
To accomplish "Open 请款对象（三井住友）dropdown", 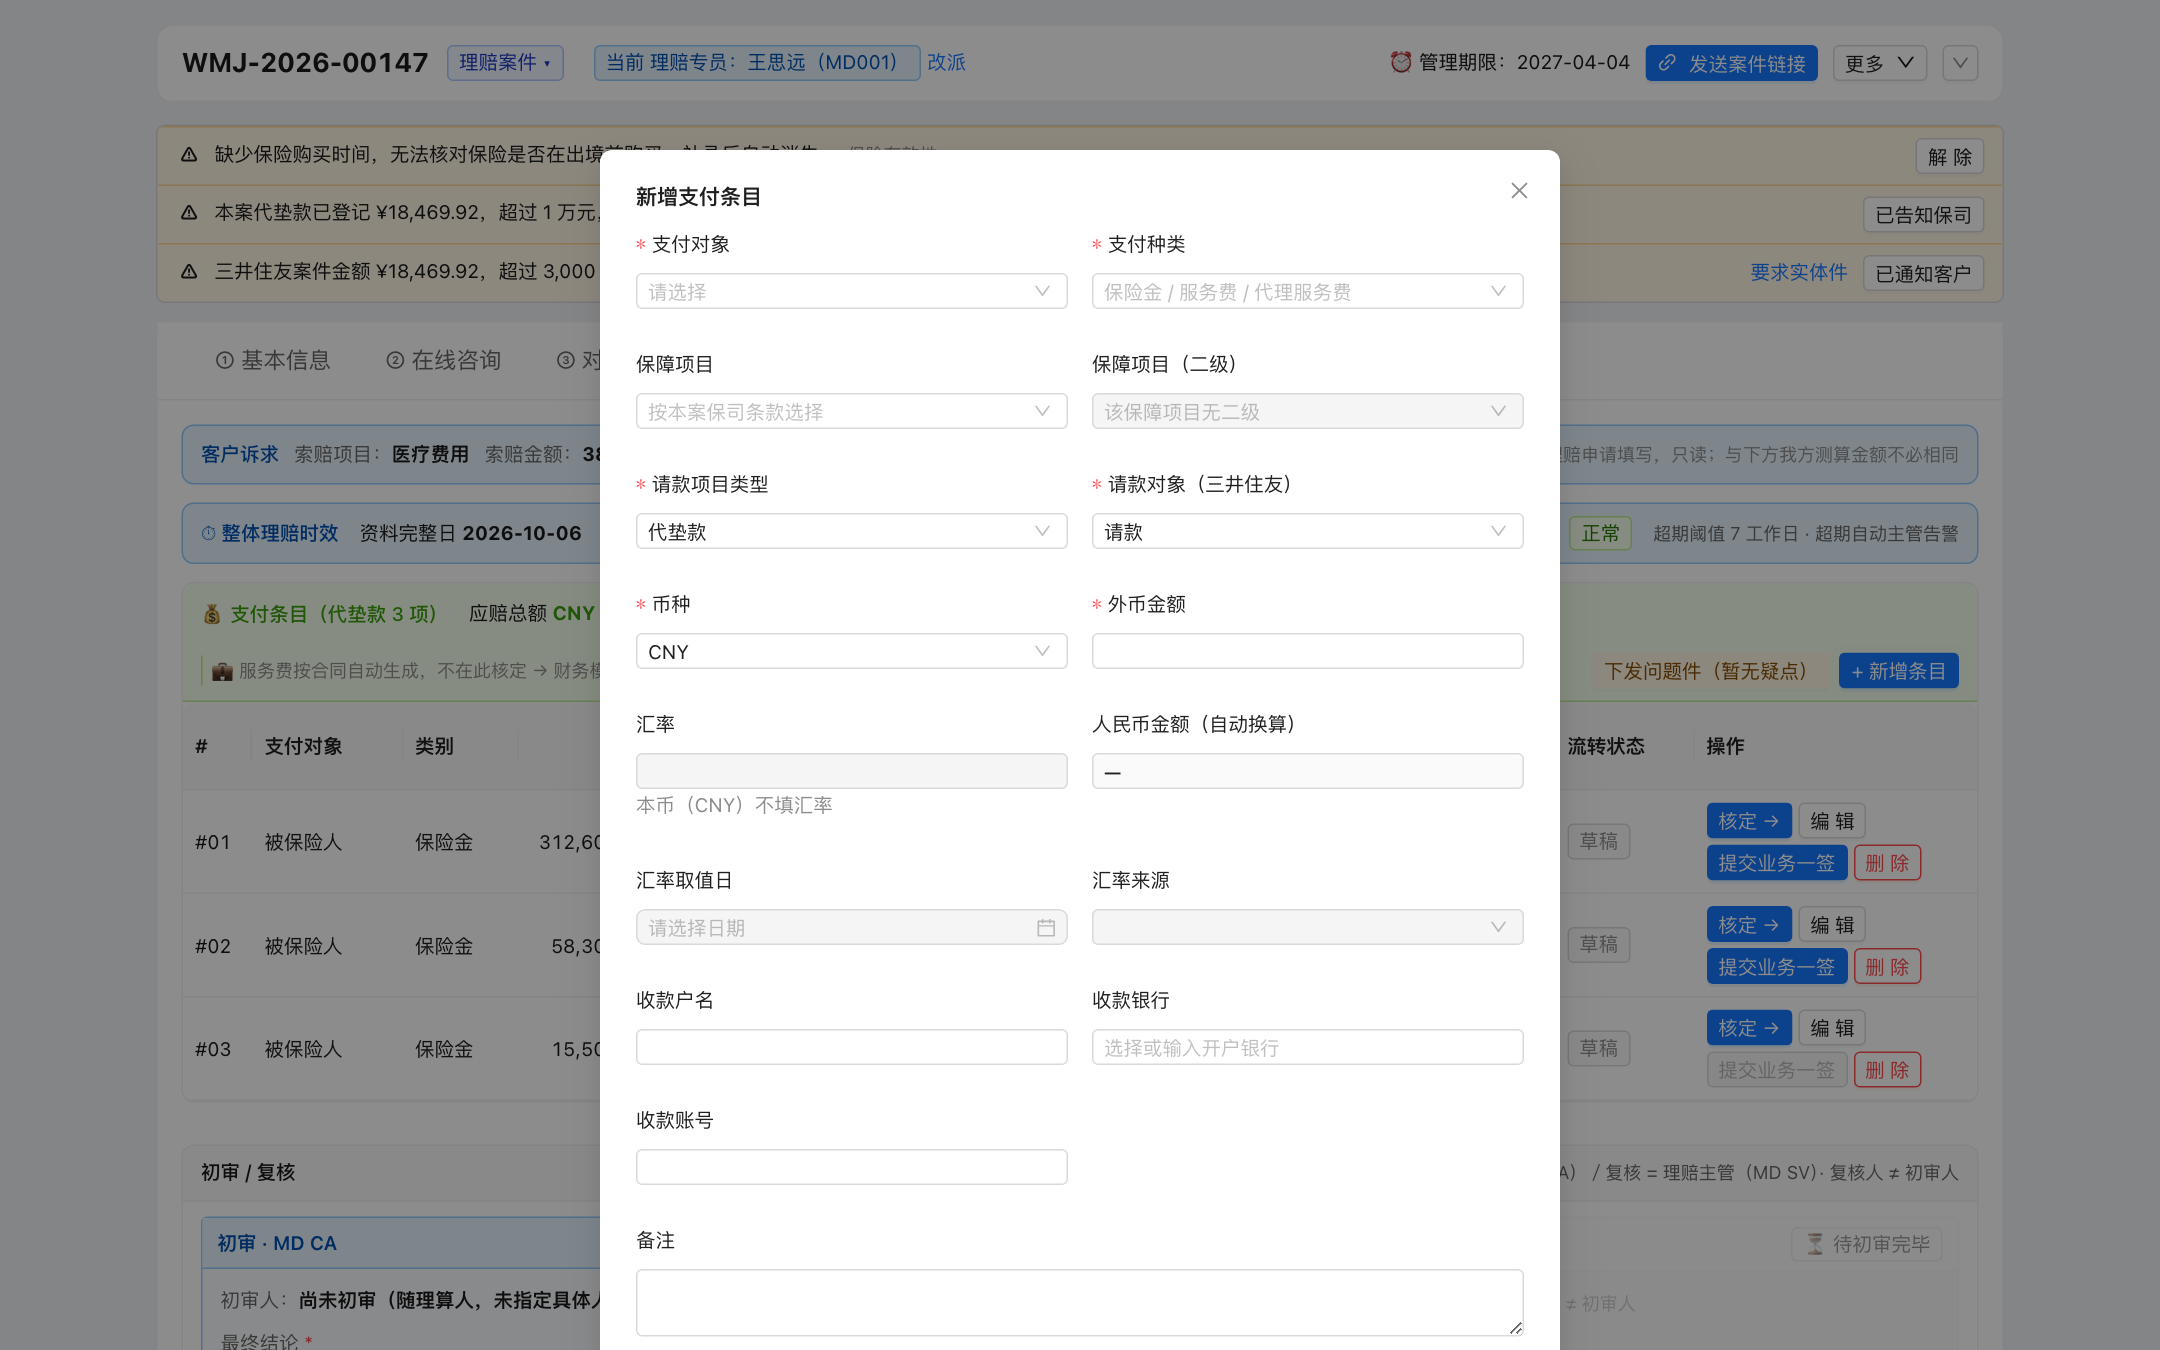I will 1307,531.
